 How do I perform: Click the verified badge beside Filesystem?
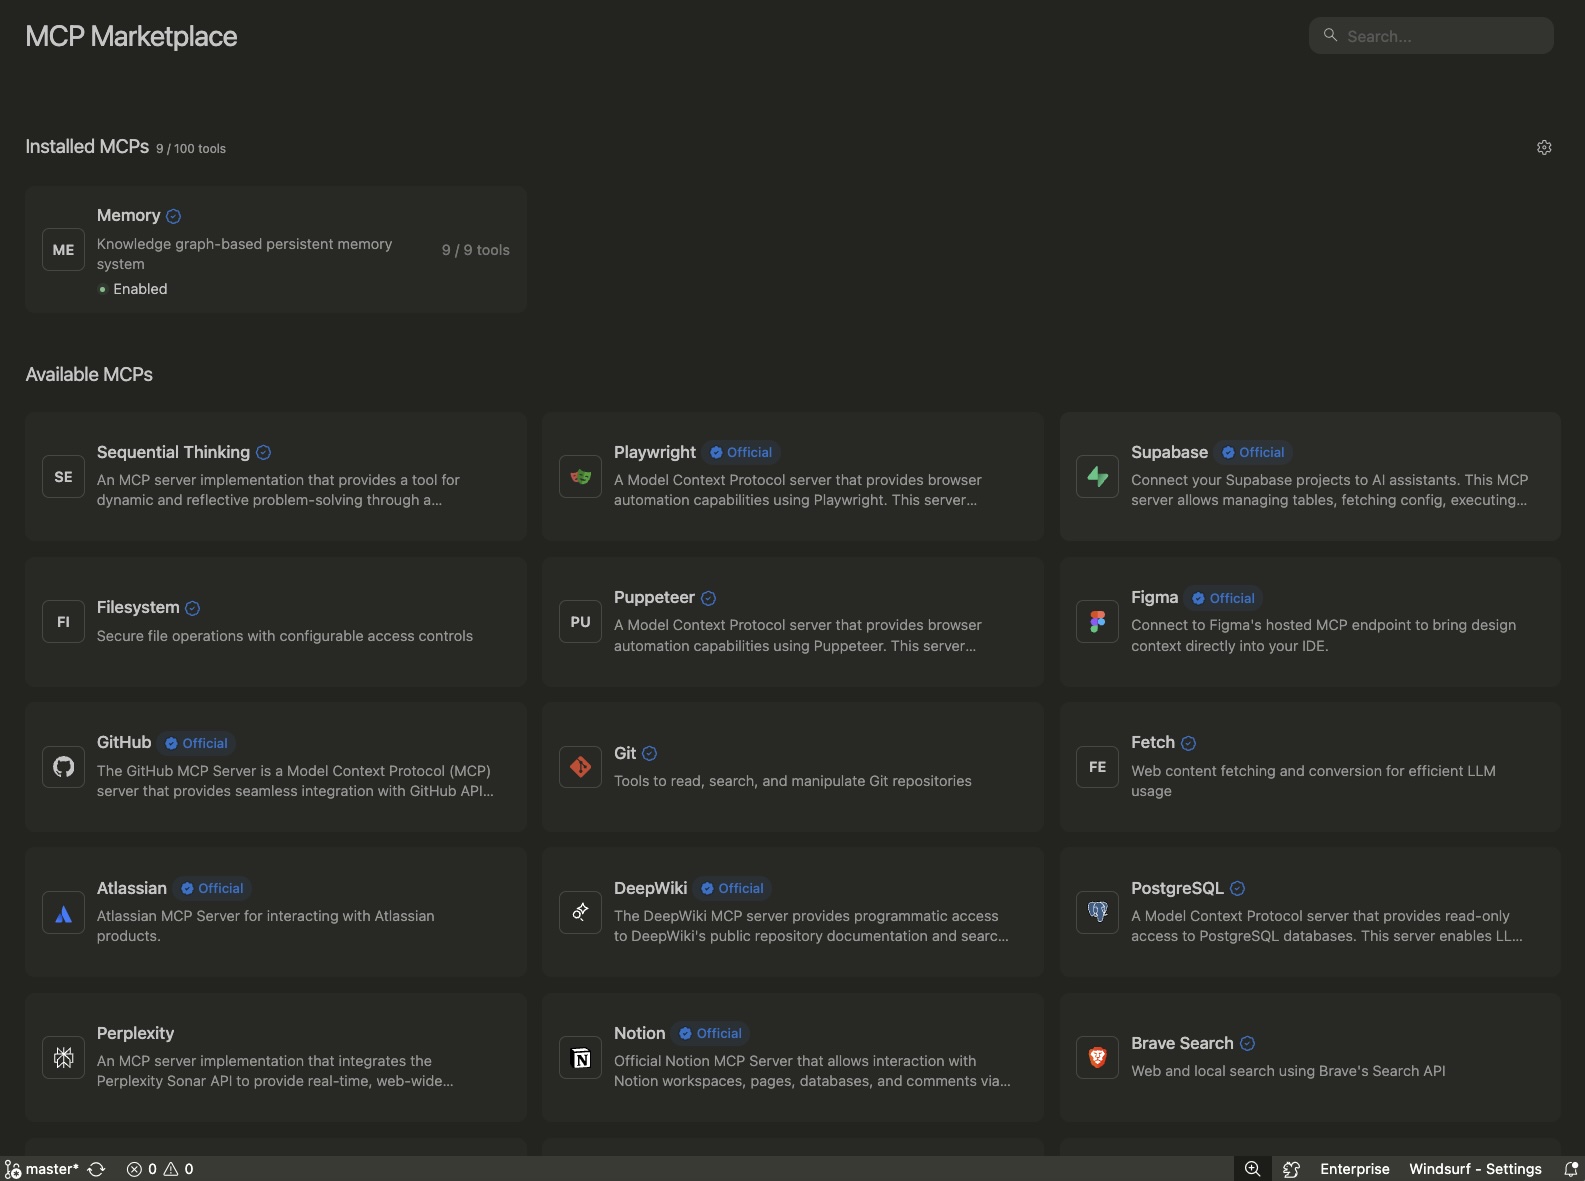pos(193,608)
